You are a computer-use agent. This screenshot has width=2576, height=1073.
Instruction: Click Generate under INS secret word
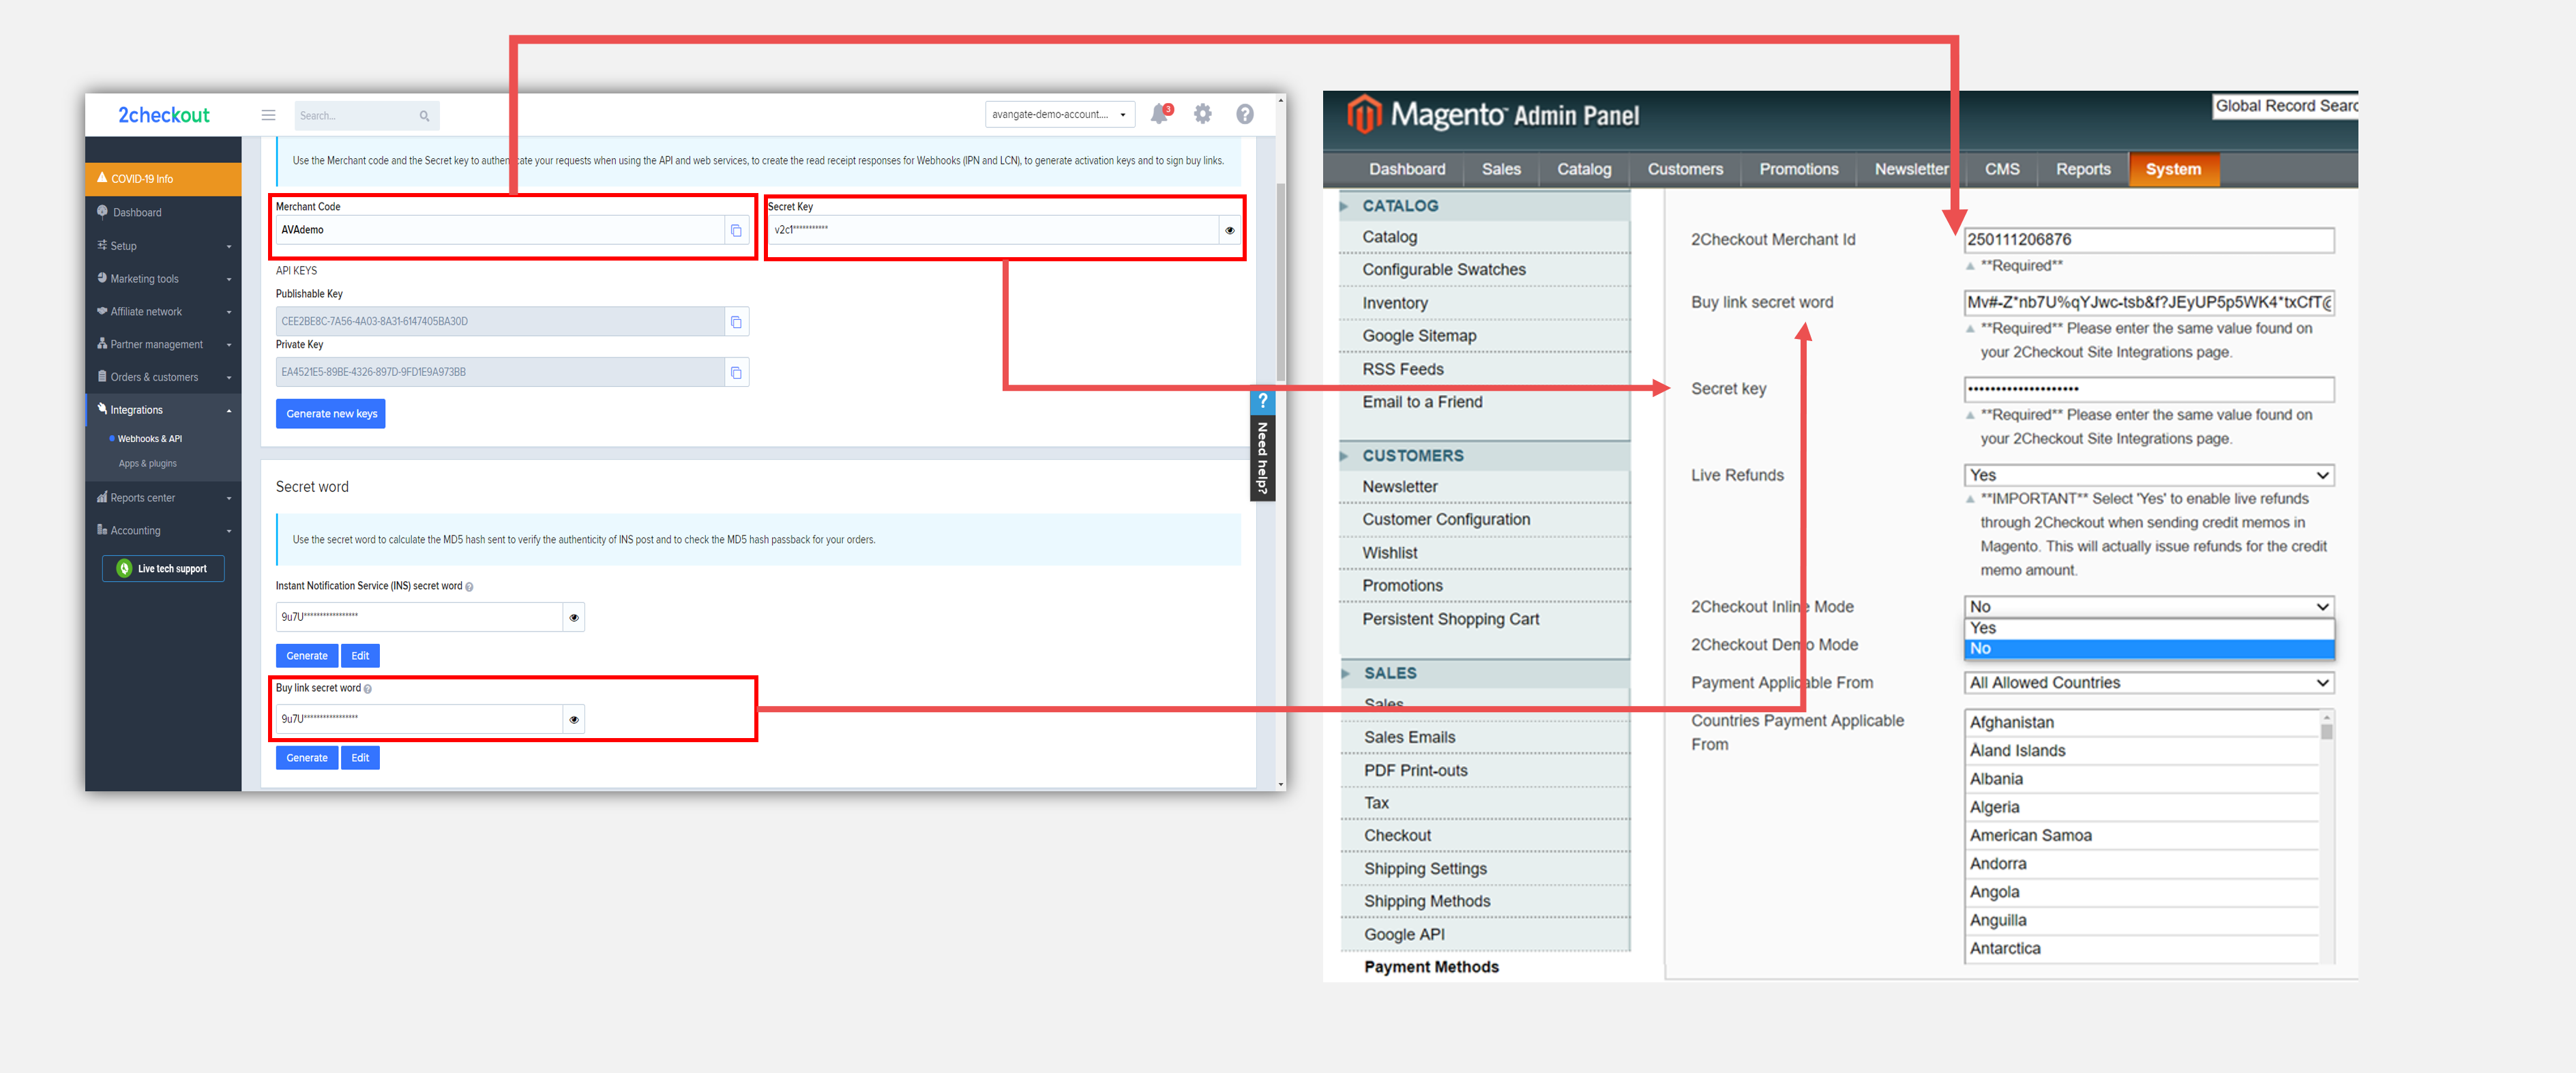pyautogui.click(x=307, y=656)
